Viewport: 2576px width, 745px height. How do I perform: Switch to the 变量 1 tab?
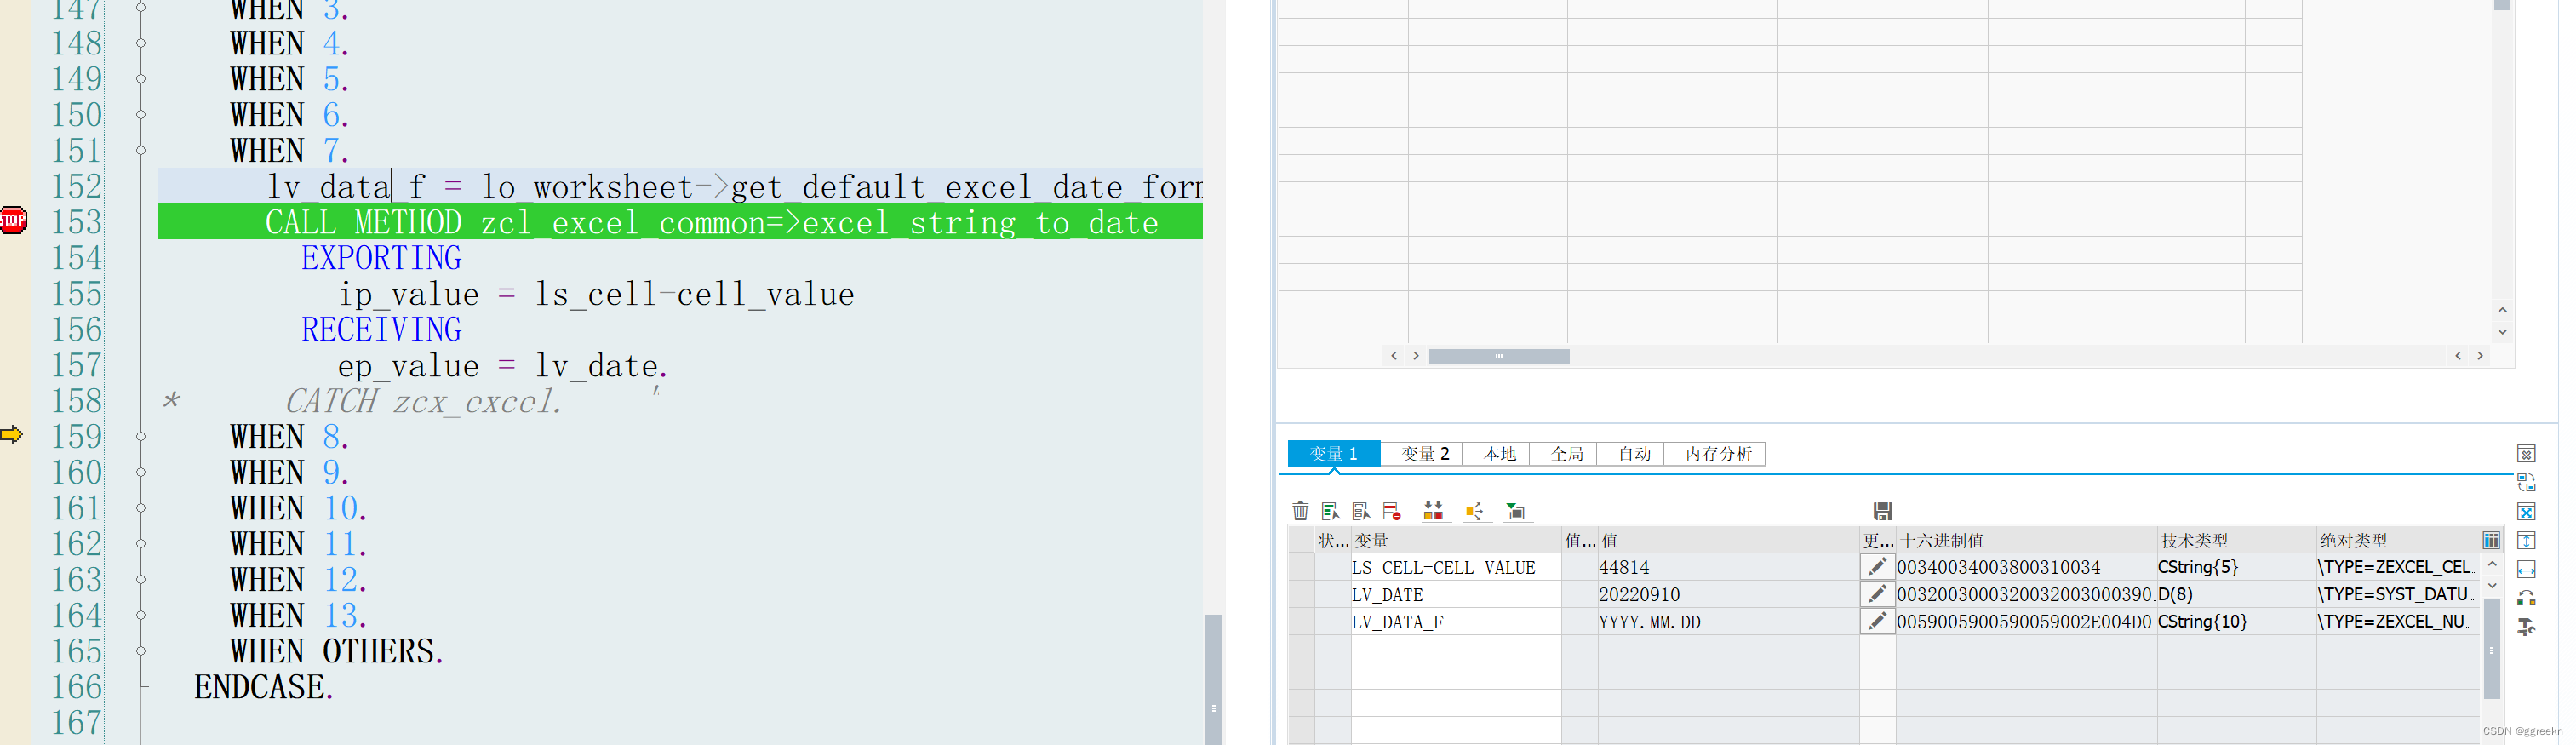click(x=1334, y=454)
